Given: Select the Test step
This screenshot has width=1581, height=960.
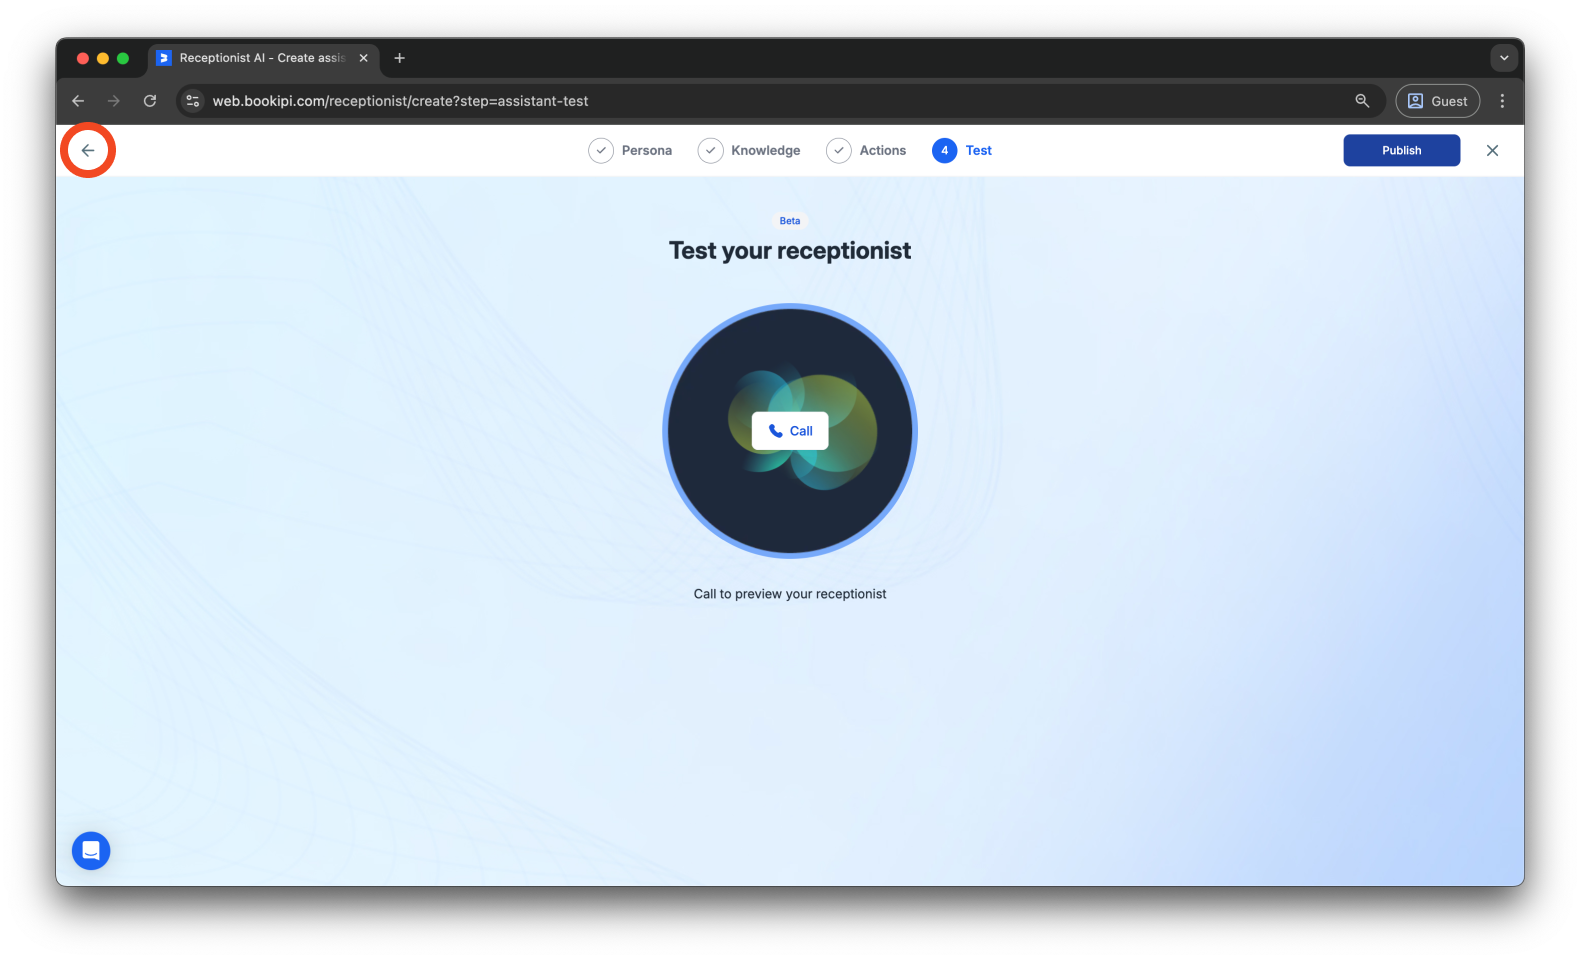Looking at the screenshot, I should pos(962,150).
